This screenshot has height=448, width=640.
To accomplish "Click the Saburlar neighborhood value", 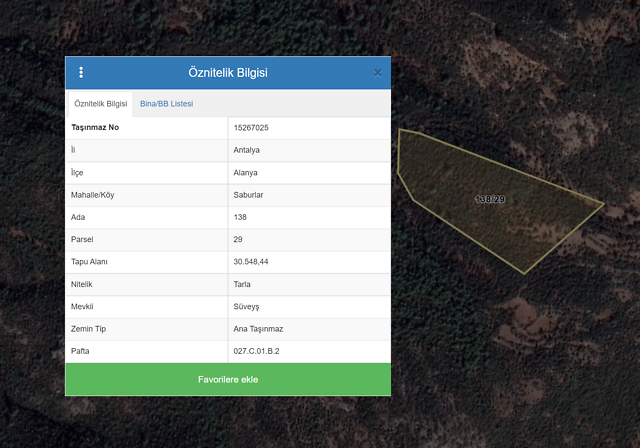I will click(248, 195).
